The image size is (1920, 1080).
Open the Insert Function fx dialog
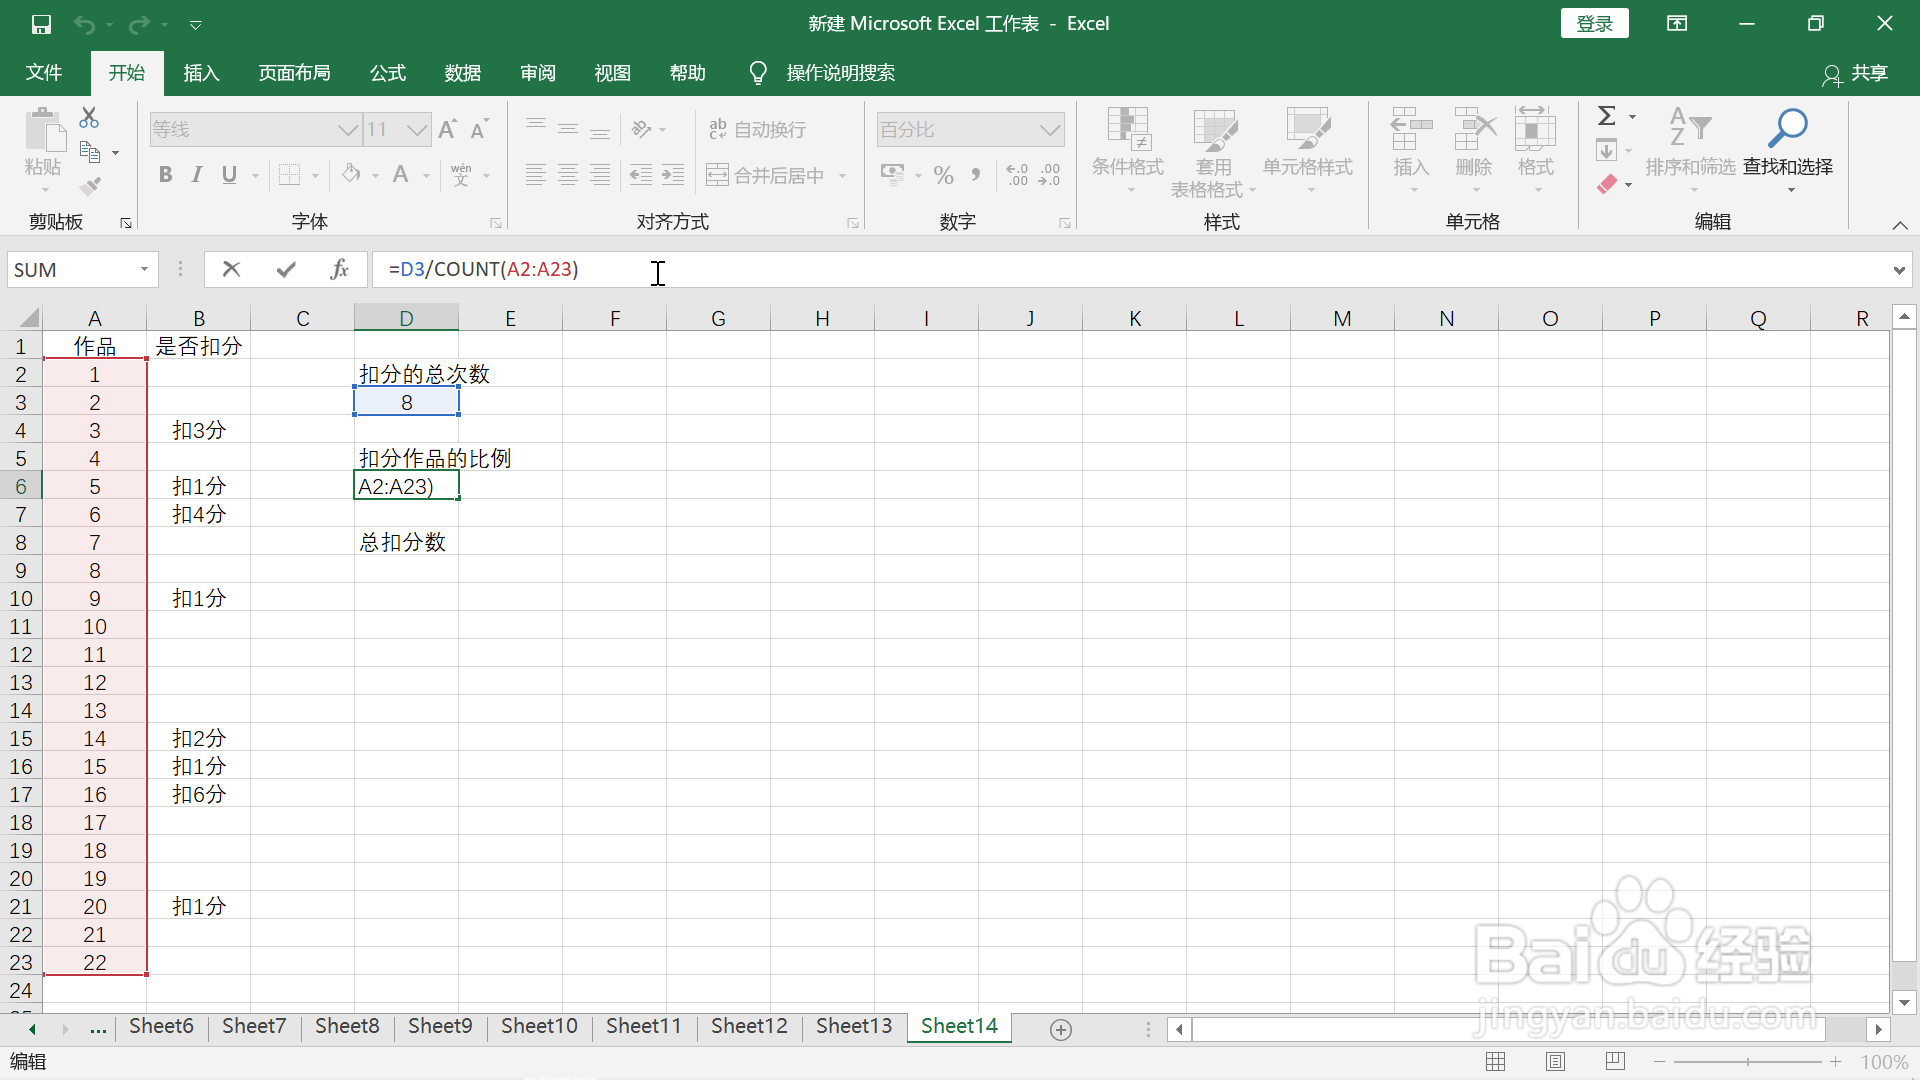tap(339, 269)
